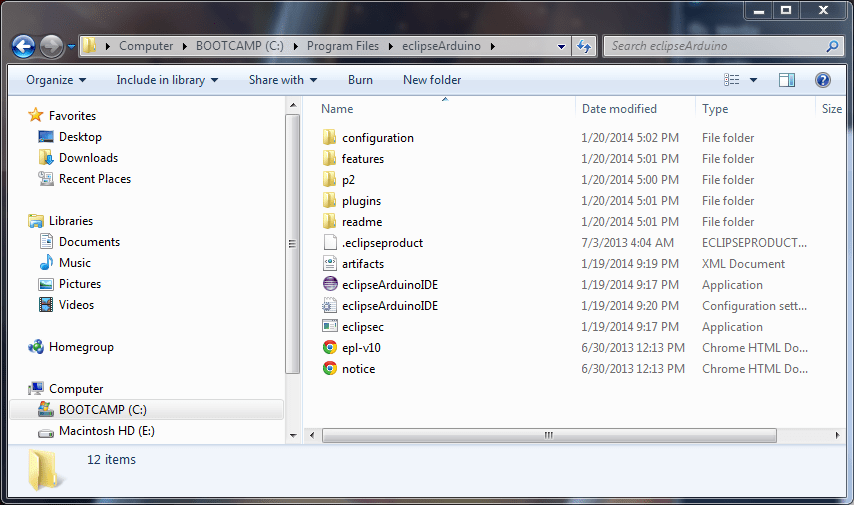Select the readme folder icon

click(329, 221)
